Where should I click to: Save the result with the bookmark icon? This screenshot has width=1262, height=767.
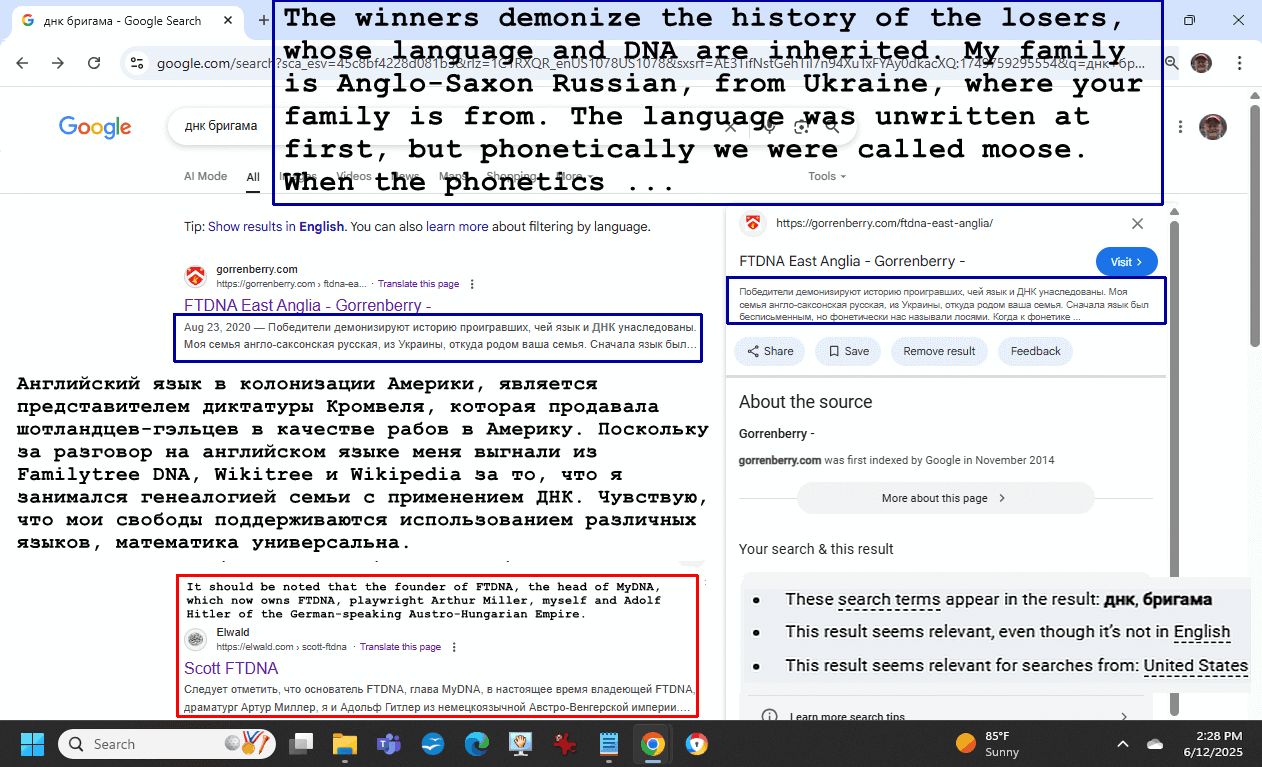pos(848,351)
